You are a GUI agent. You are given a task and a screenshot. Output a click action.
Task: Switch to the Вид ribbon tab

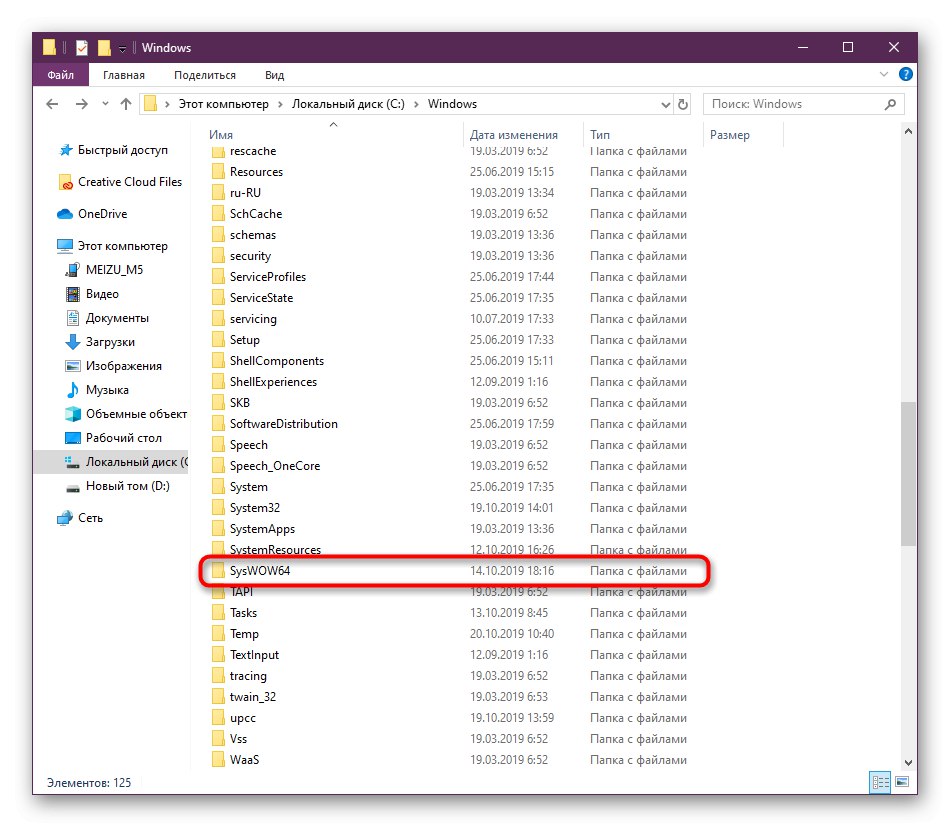pos(274,75)
